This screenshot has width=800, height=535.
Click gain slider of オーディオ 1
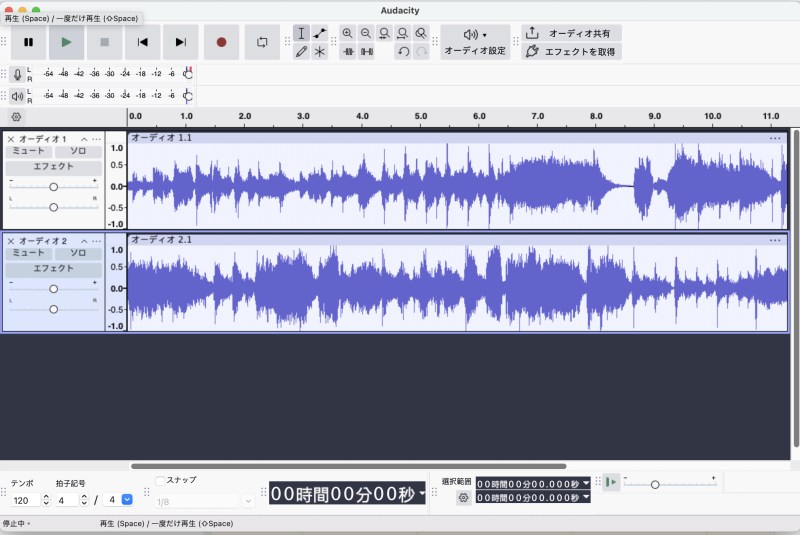(54, 187)
